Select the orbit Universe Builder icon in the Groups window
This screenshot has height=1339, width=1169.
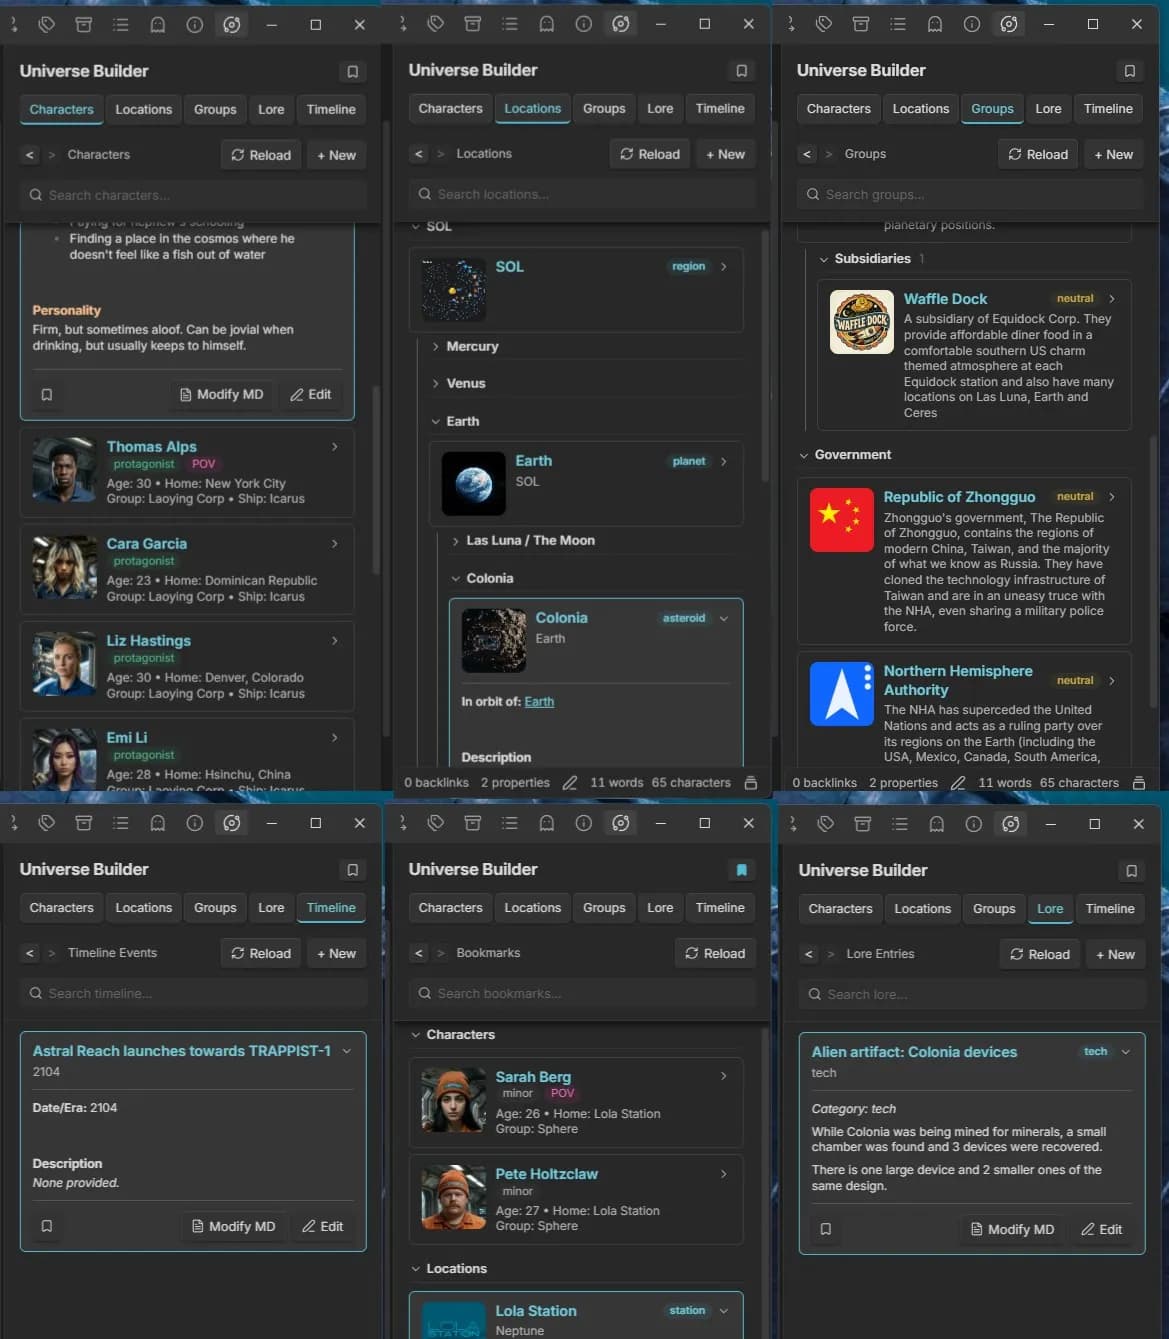pos(1009,24)
